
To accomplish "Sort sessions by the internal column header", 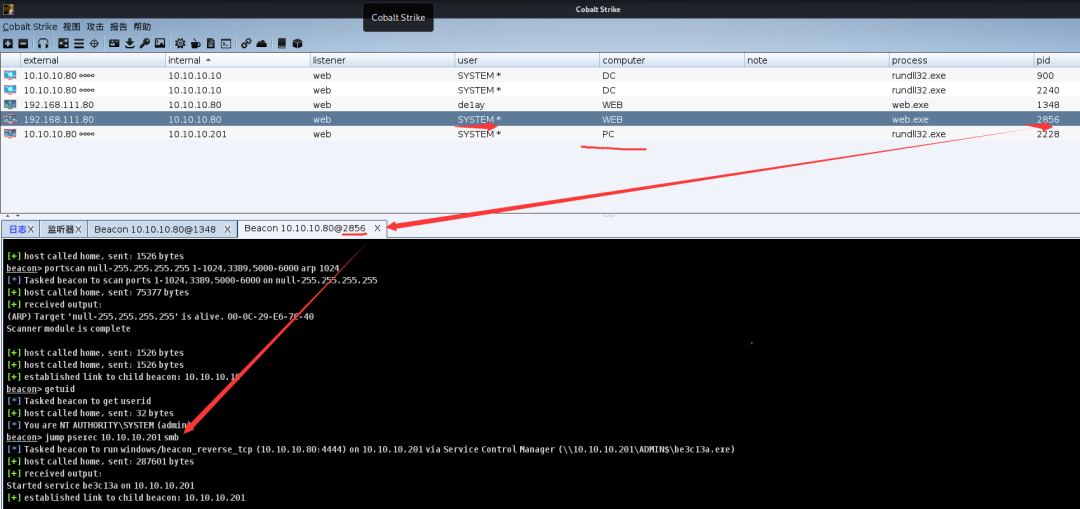I will tap(238, 60).
